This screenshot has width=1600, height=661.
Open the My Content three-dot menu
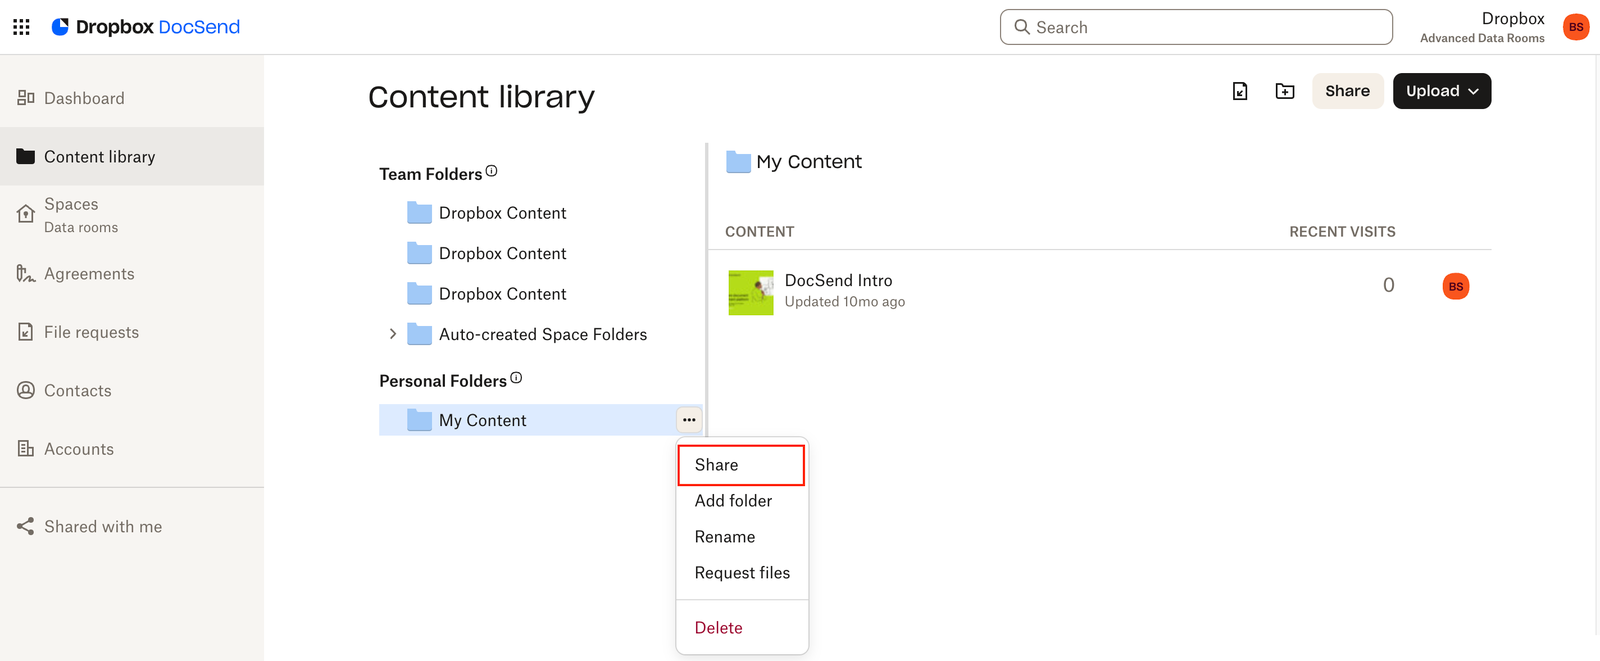(689, 420)
